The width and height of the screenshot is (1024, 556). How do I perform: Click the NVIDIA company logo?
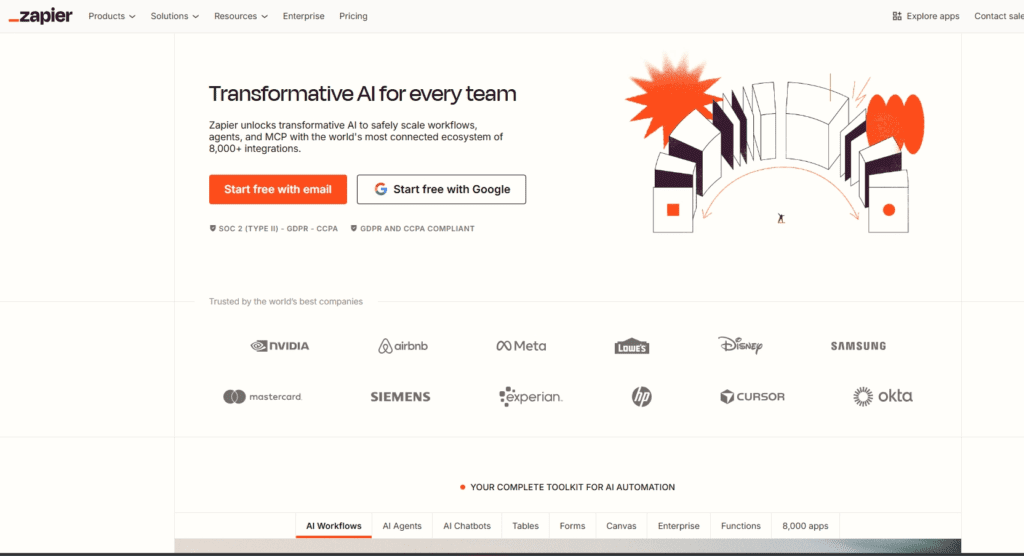(x=280, y=346)
